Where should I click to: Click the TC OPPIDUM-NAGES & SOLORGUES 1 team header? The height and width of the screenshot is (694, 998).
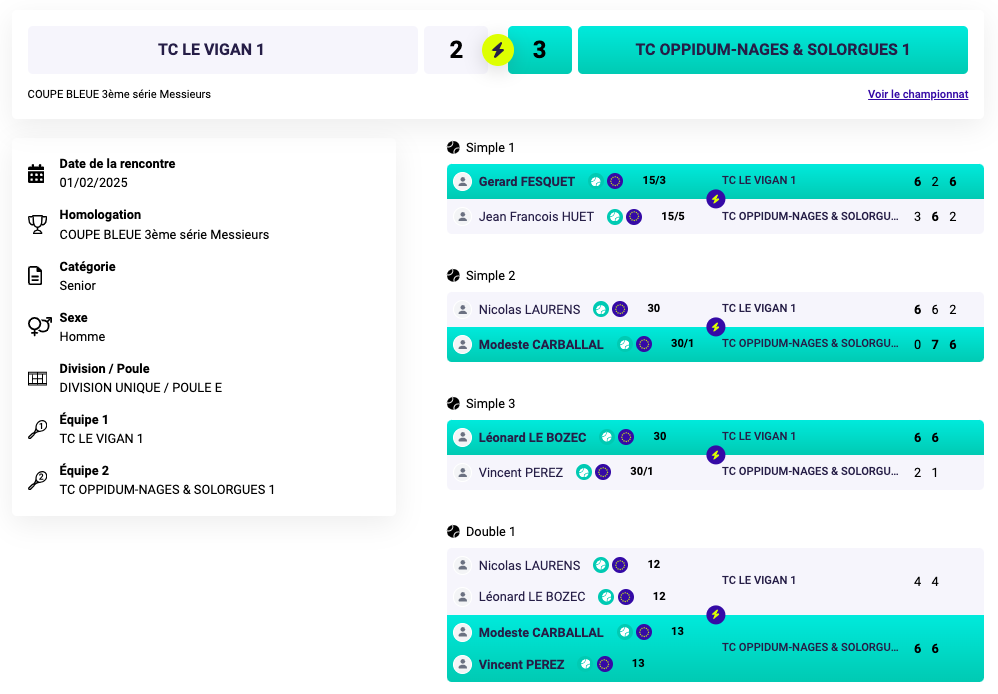[x=772, y=50]
